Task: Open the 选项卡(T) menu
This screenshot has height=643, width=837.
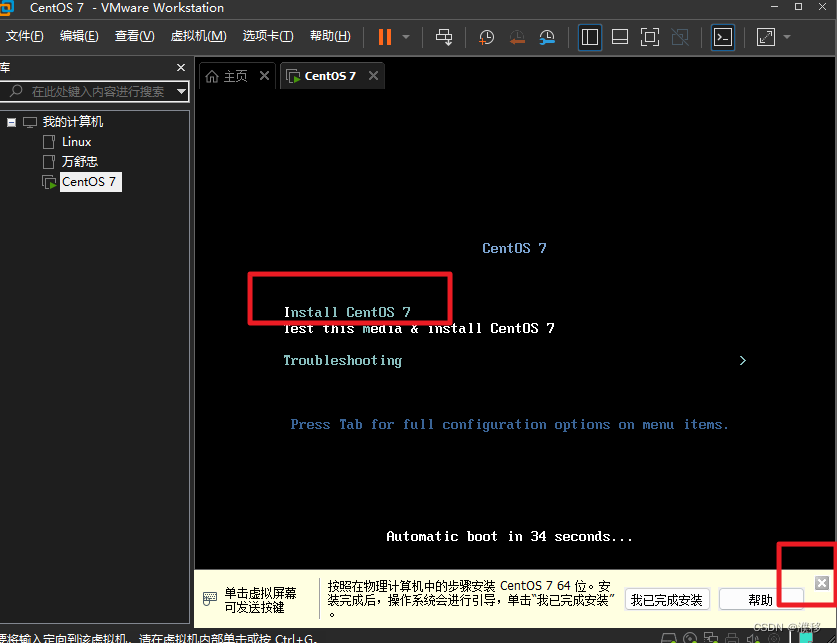Action: tap(268, 36)
